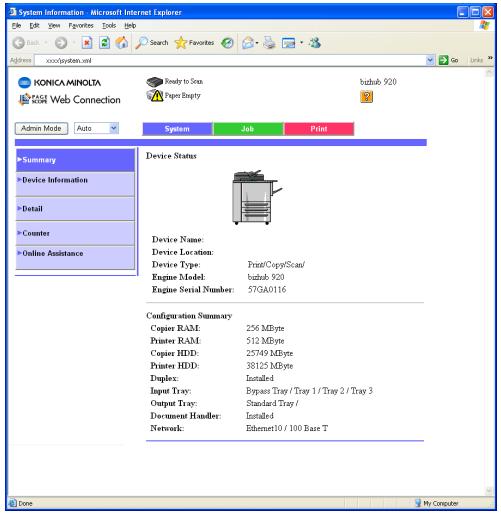Open the Auto language dropdown
This screenshot has height=515, width=501.
(96, 128)
